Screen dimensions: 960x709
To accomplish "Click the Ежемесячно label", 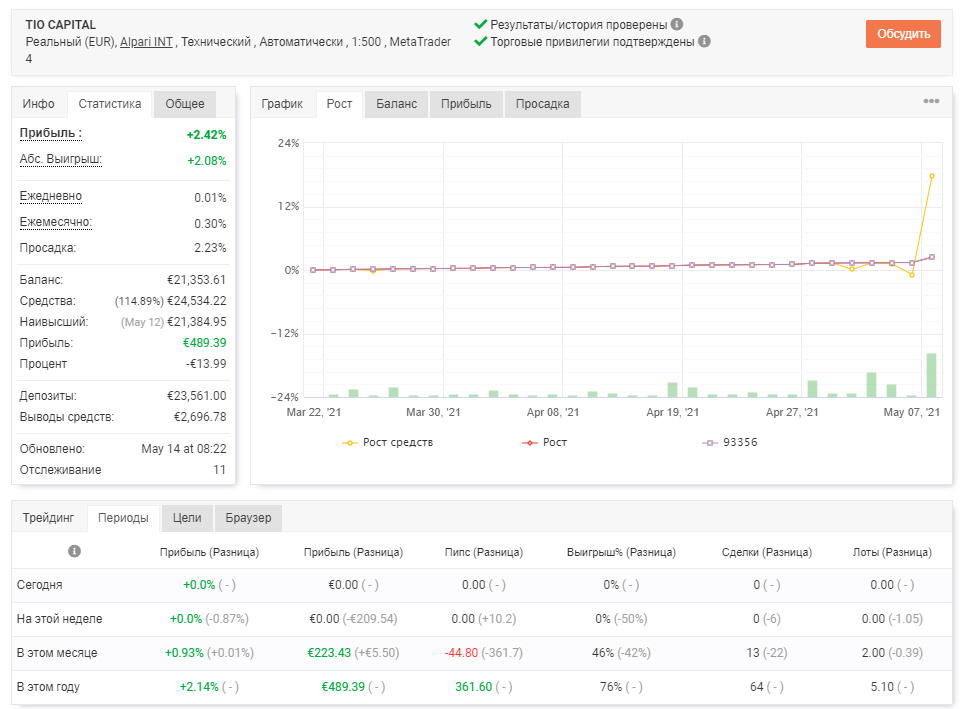I will 56,222.
